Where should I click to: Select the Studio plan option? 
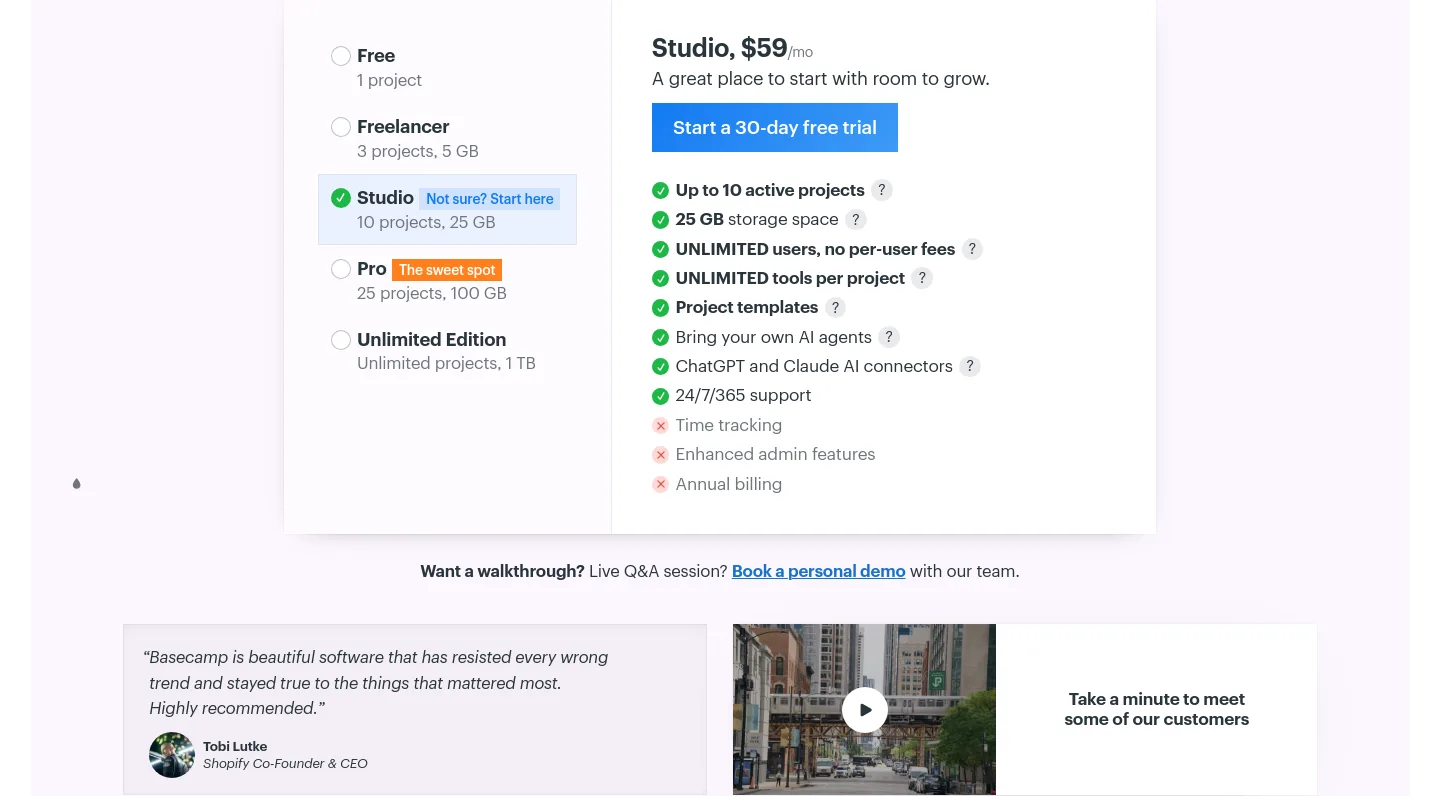click(447, 210)
